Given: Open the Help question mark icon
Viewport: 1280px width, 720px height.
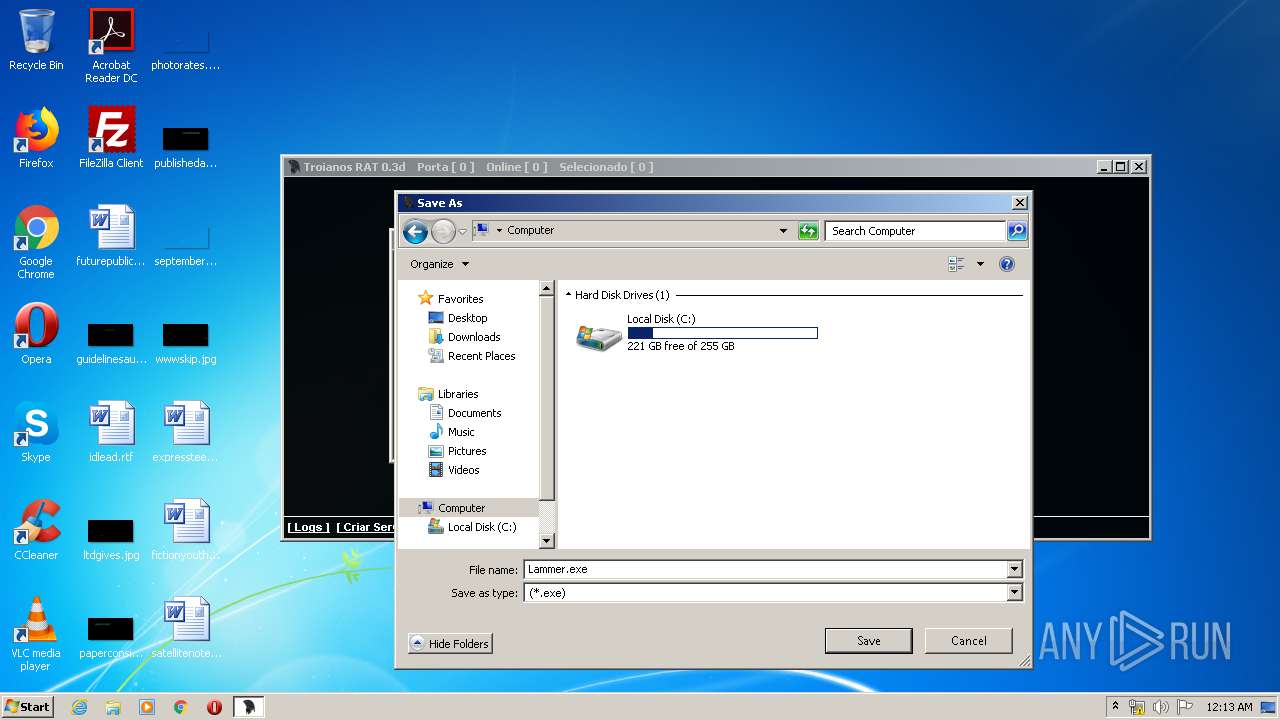Looking at the screenshot, I should pyautogui.click(x=1007, y=264).
